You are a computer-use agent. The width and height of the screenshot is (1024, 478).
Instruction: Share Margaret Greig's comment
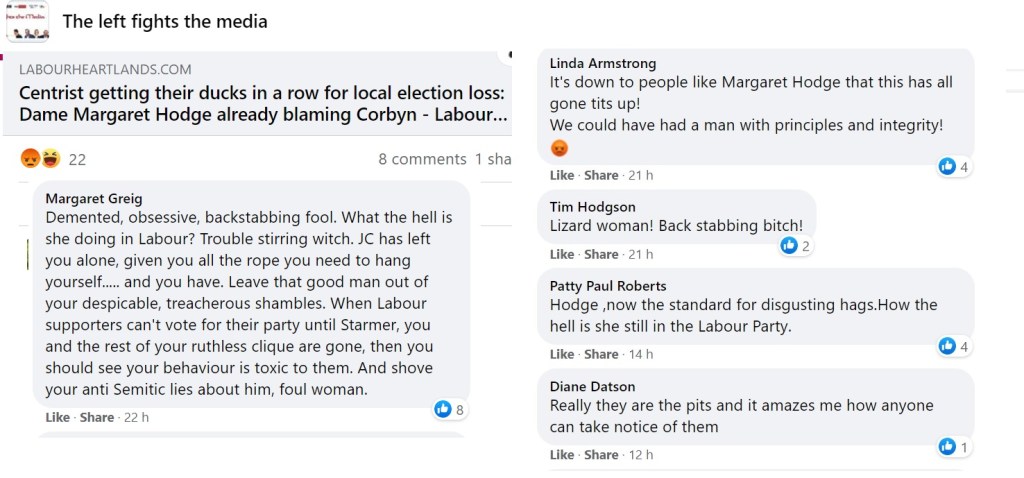pos(97,417)
